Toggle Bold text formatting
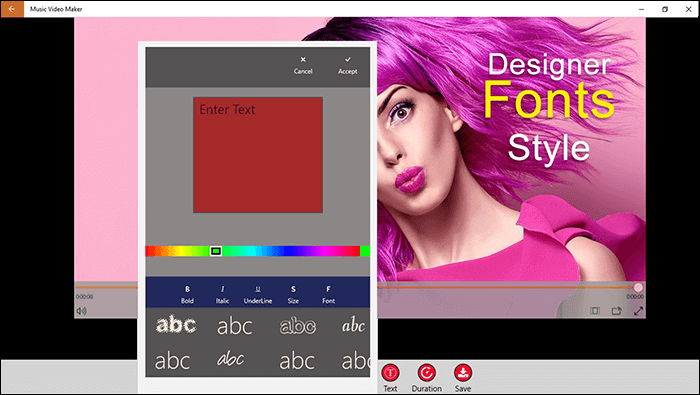Image resolution: width=700 pixels, height=395 pixels. 187,294
